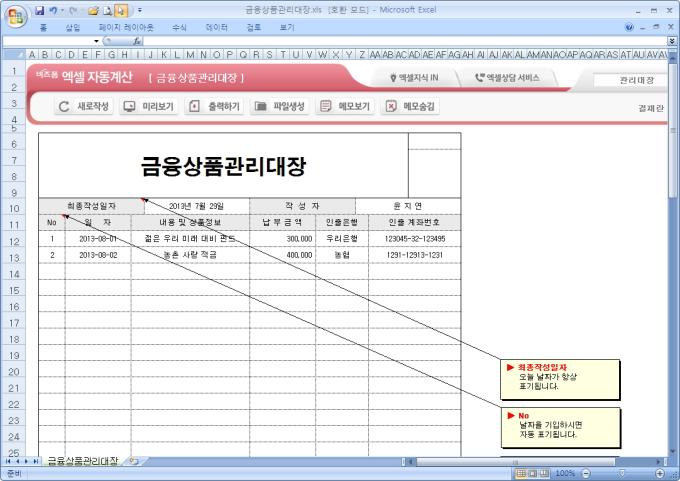Open the 엑셀지식 IN tab
The width and height of the screenshot is (680, 481).
pos(414,78)
